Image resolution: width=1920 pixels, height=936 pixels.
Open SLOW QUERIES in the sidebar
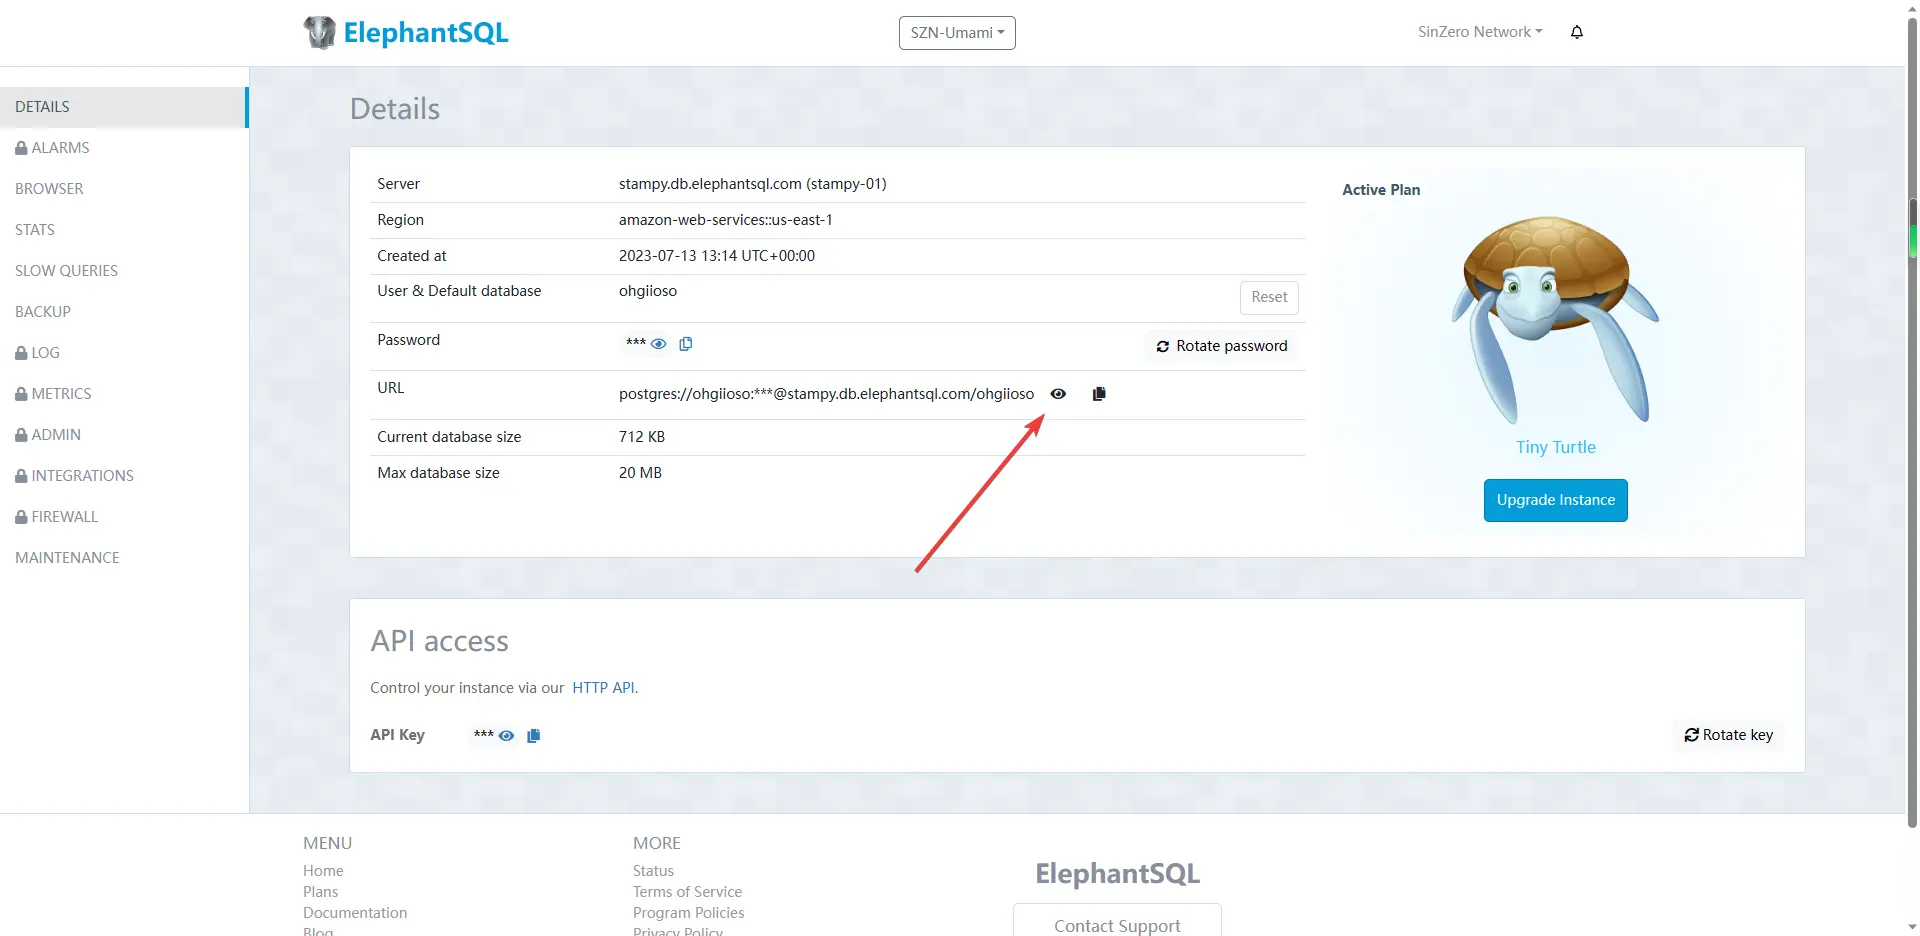tap(123, 271)
